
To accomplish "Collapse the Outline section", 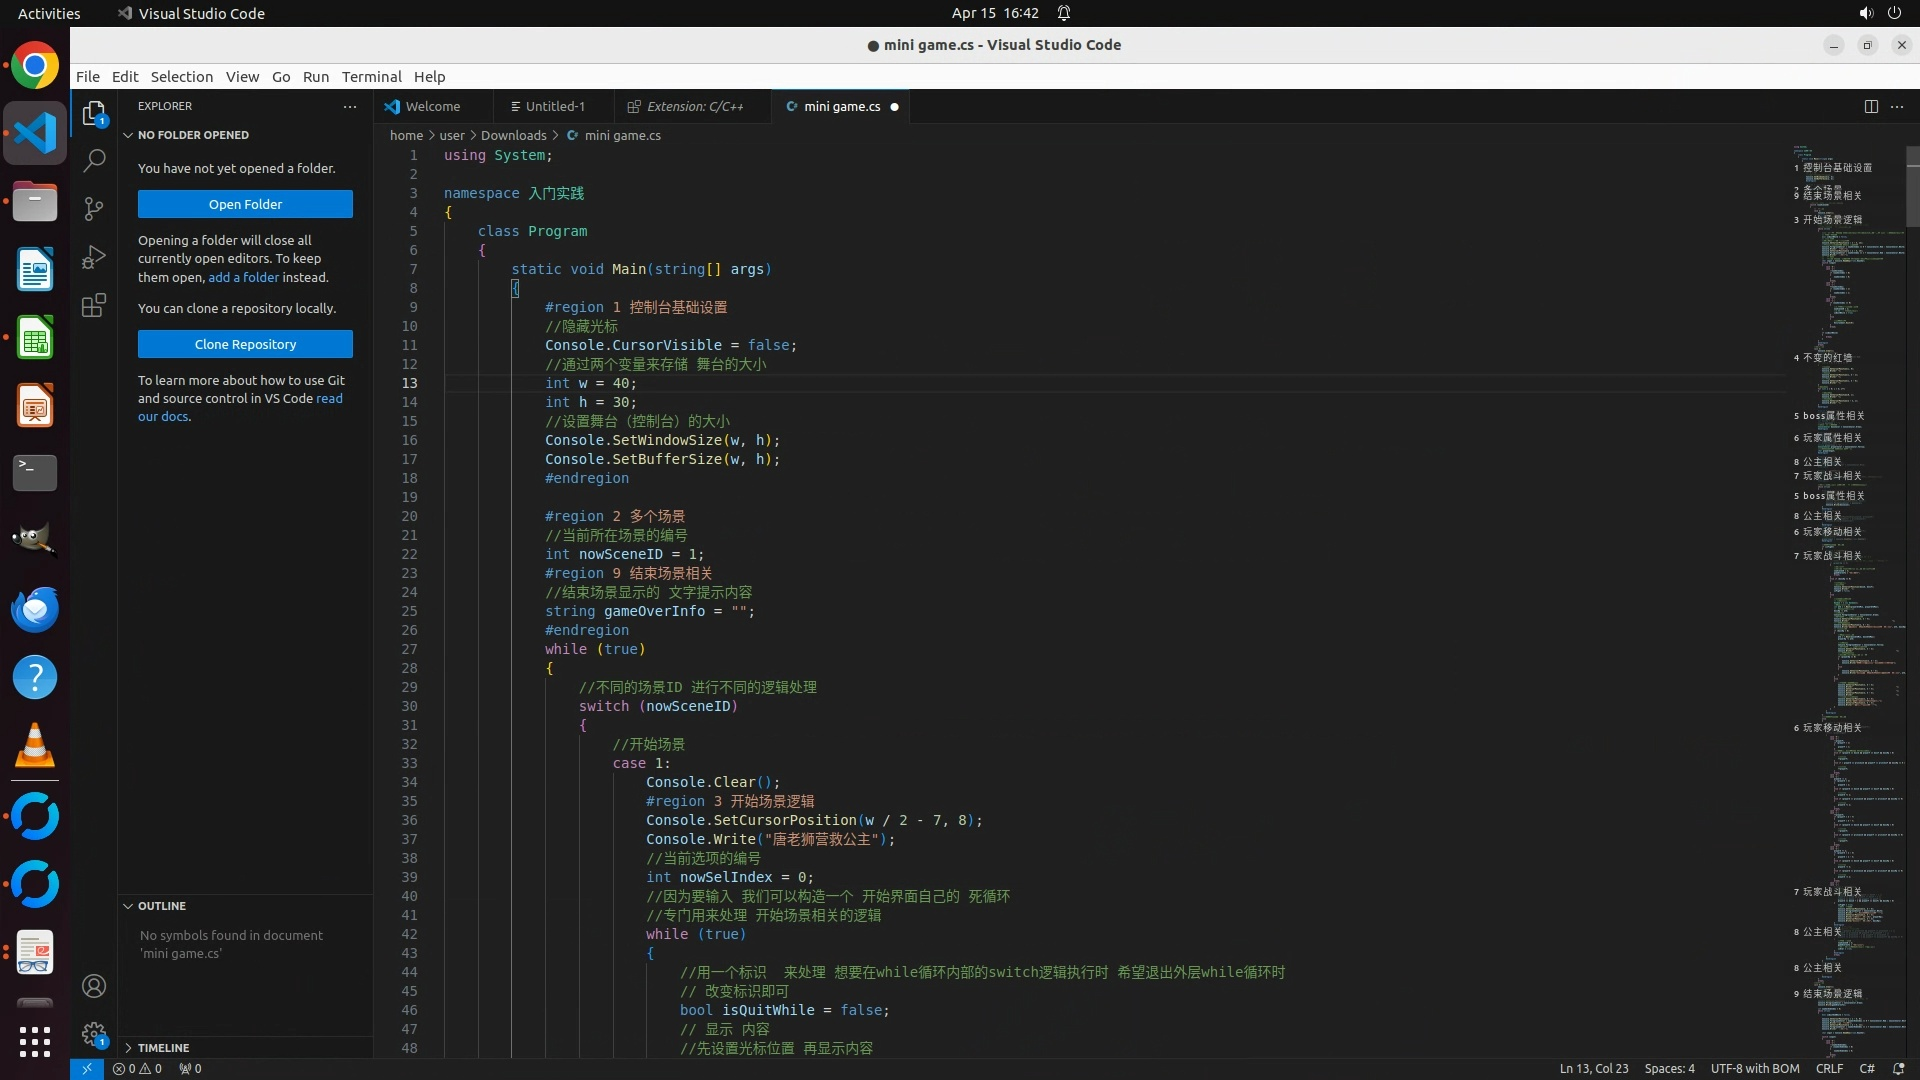I will pyautogui.click(x=128, y=906).
